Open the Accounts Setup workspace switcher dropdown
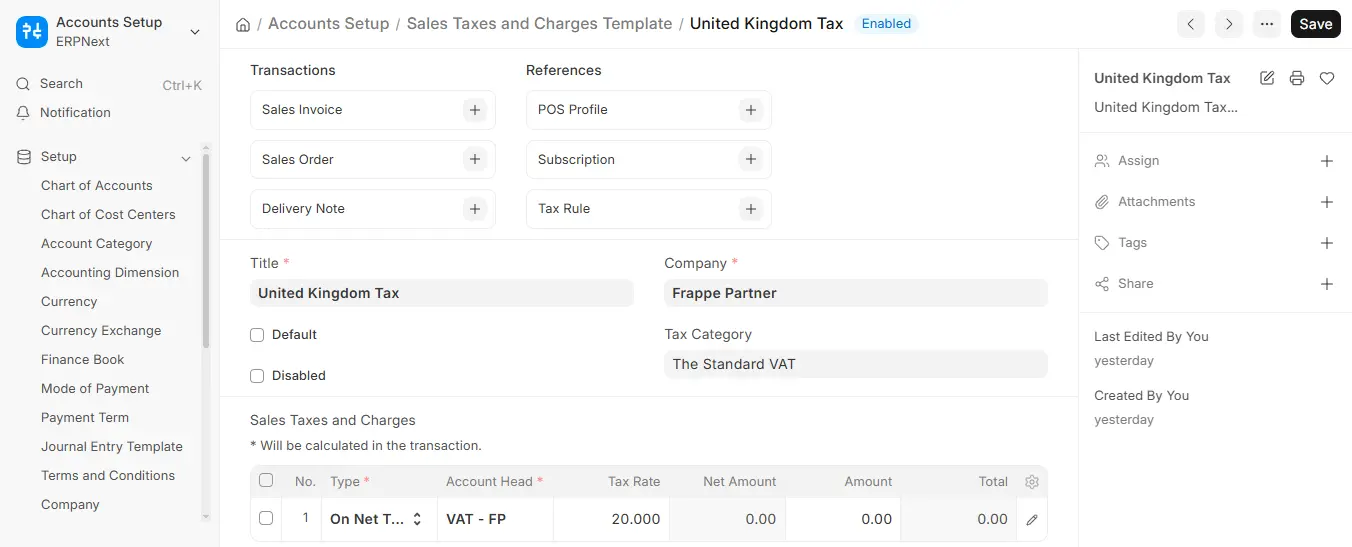The width and height of the screenshot is (1352, 547). pyautogui.click(x=195, y=32)
